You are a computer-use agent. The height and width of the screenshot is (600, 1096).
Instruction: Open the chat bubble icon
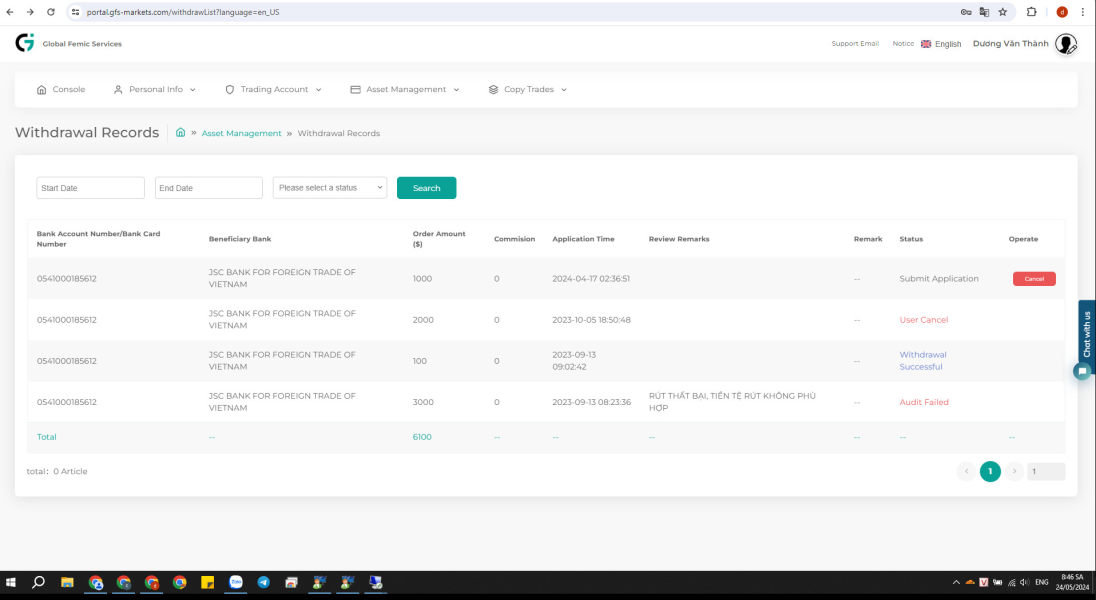point(1081,370)
